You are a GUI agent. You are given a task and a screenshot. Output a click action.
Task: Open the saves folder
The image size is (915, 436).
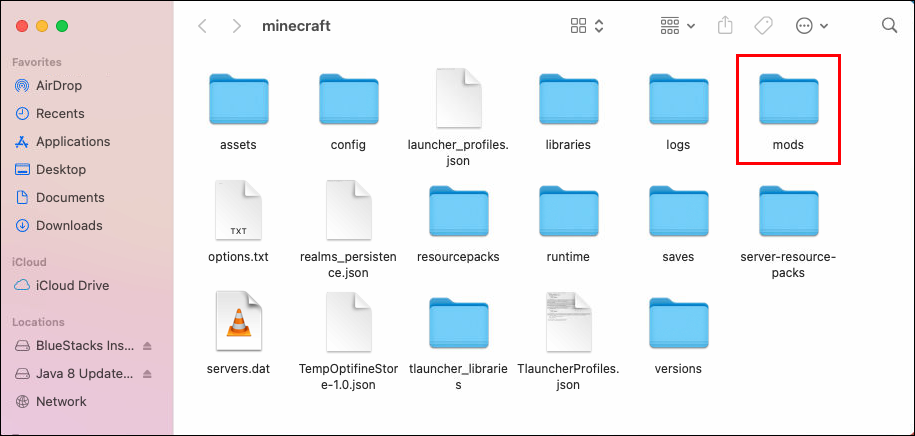coord(678,212)
